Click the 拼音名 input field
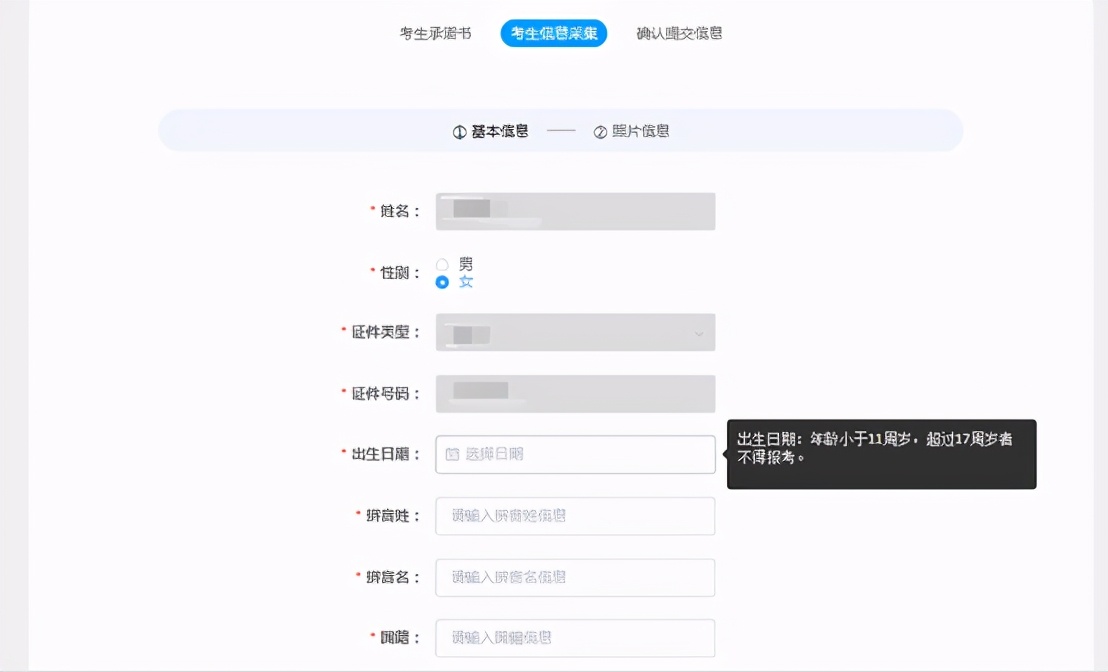The width and height of the screenshot is (1108, 672). (575, 577)
